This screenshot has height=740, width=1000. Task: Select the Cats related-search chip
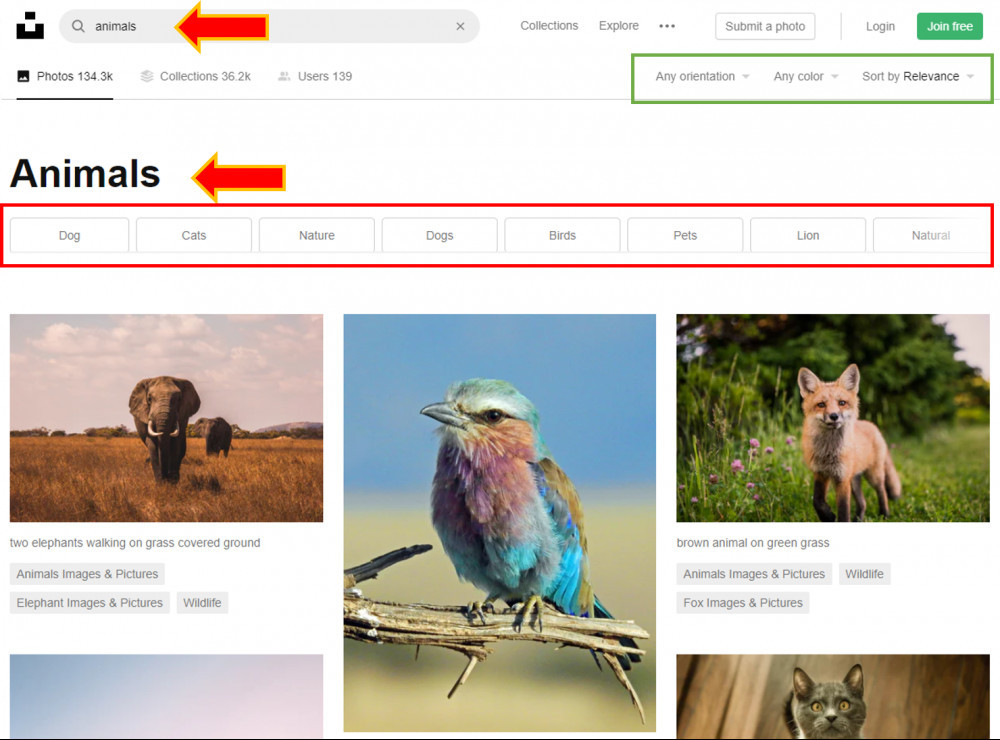[194, 235]
